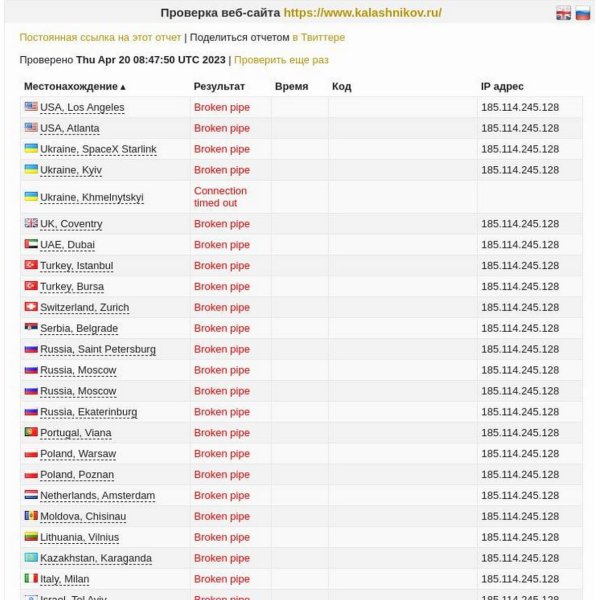Click the UAE flag beside Dubai
Viewport: 595px width, 600px height.
click(31, 244)
